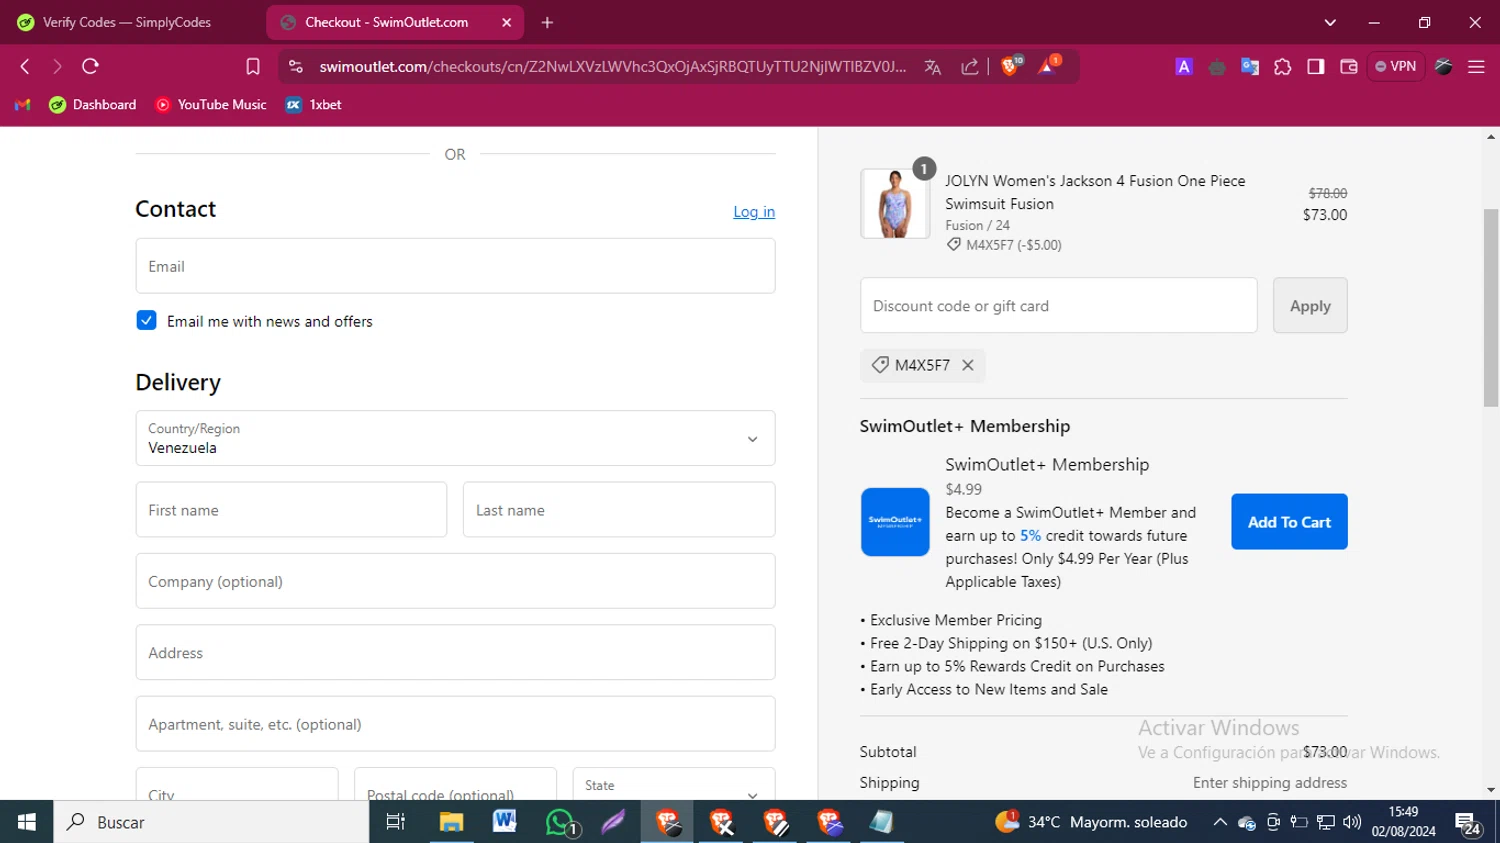Open the Brave Wallet icon
The width and height of the screenshot is (1500, 843).
1349,67
